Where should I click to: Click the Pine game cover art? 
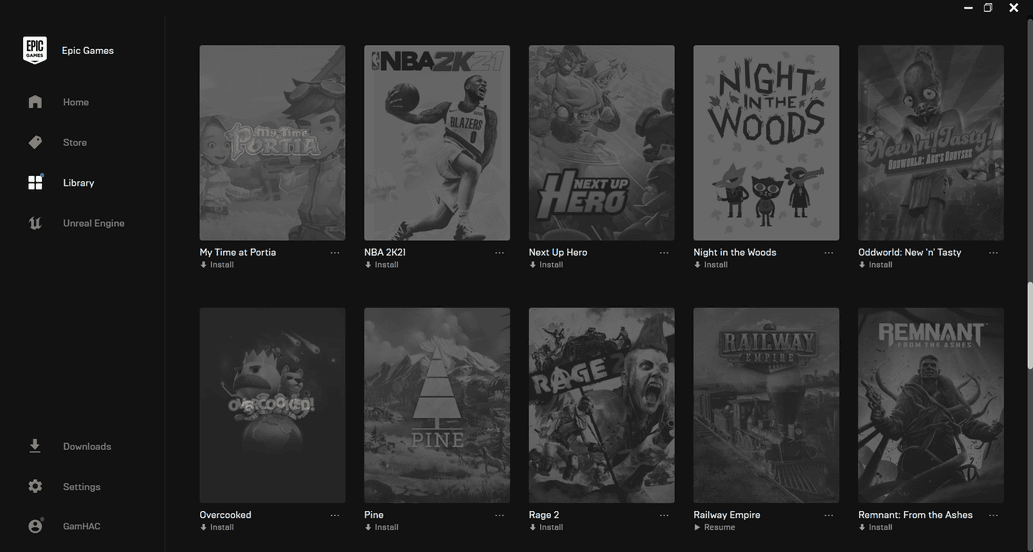coord(437,405)
